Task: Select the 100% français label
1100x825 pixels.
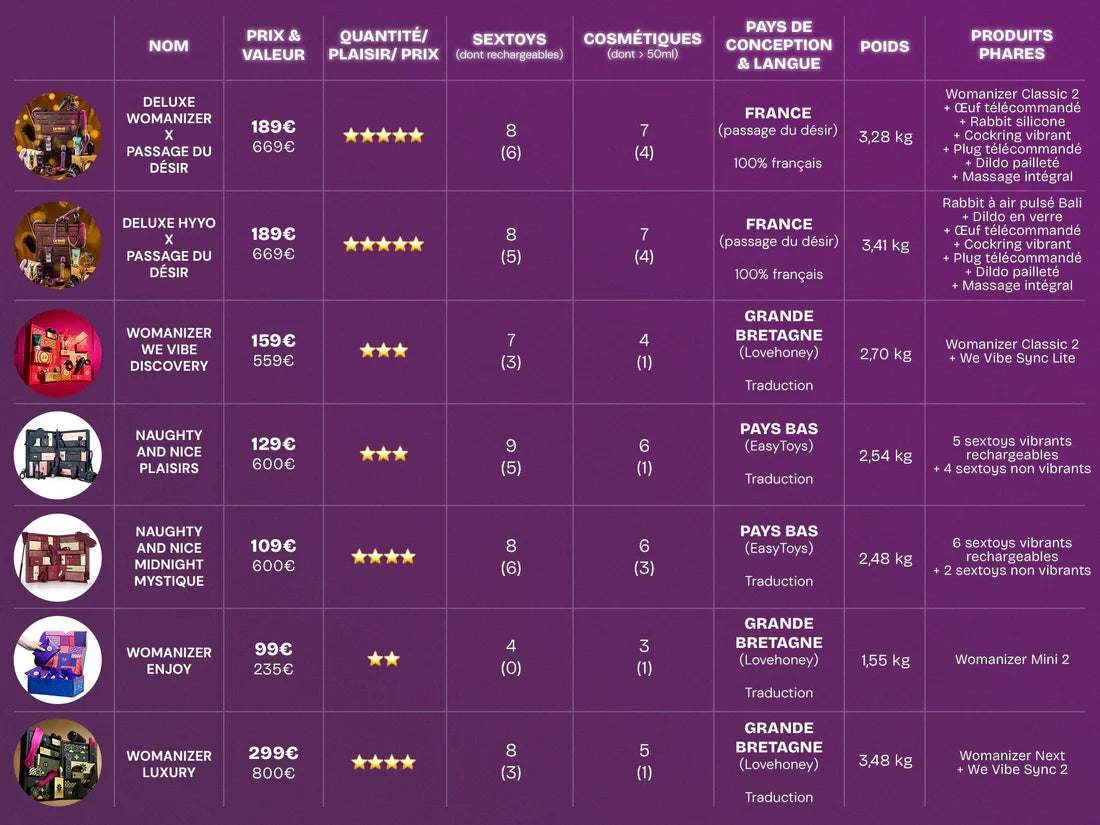Action: [779, 162]
